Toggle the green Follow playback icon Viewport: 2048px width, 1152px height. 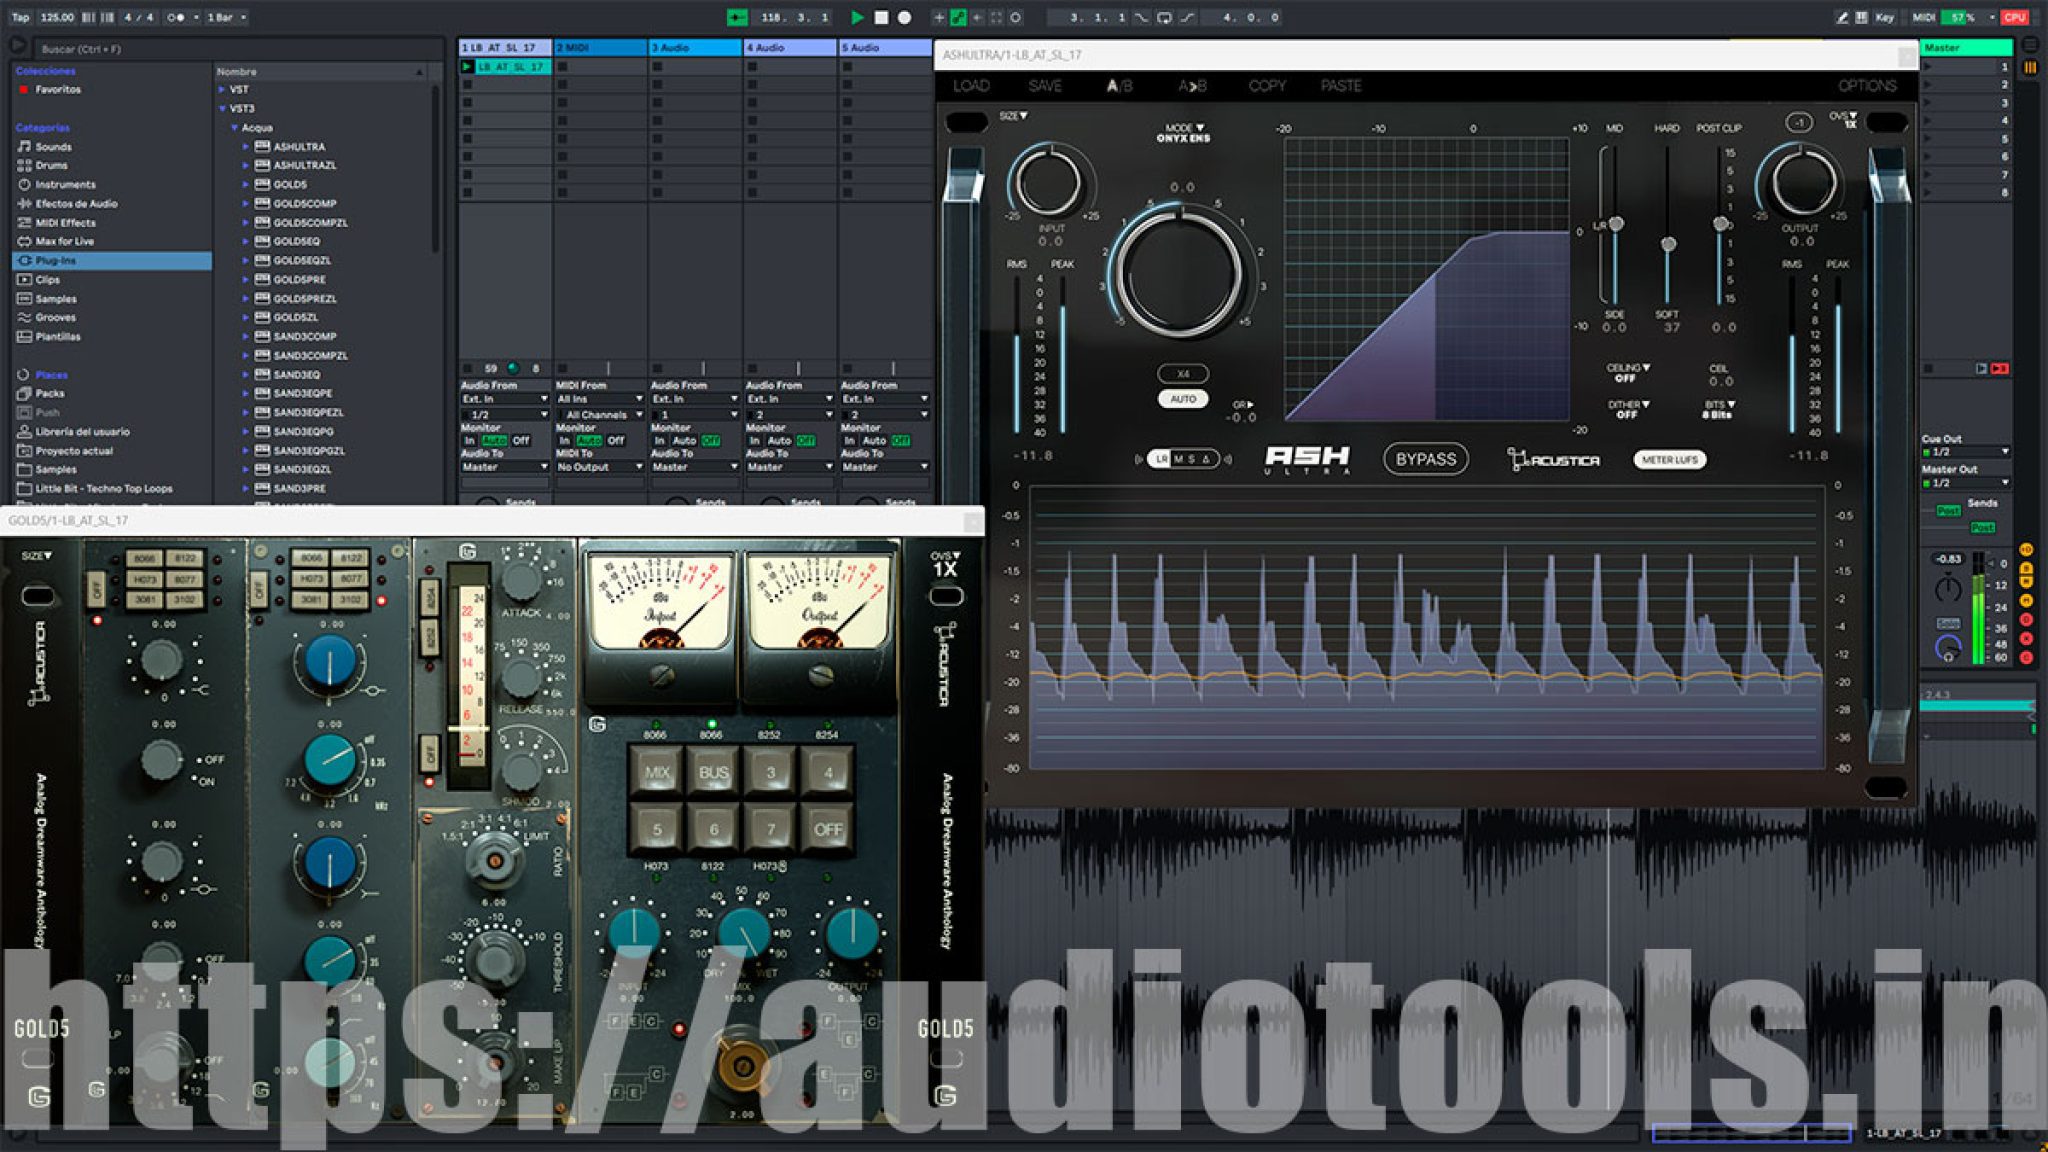point(737,17)
